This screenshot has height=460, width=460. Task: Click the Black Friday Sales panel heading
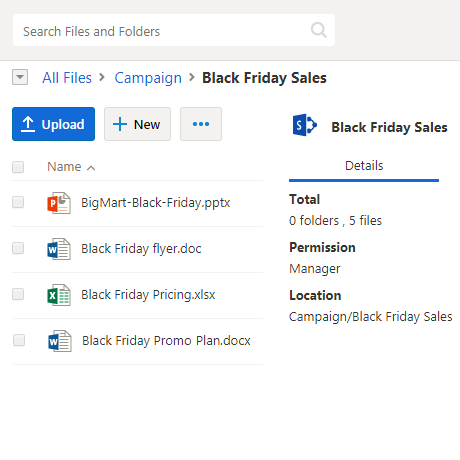point(389,127)
